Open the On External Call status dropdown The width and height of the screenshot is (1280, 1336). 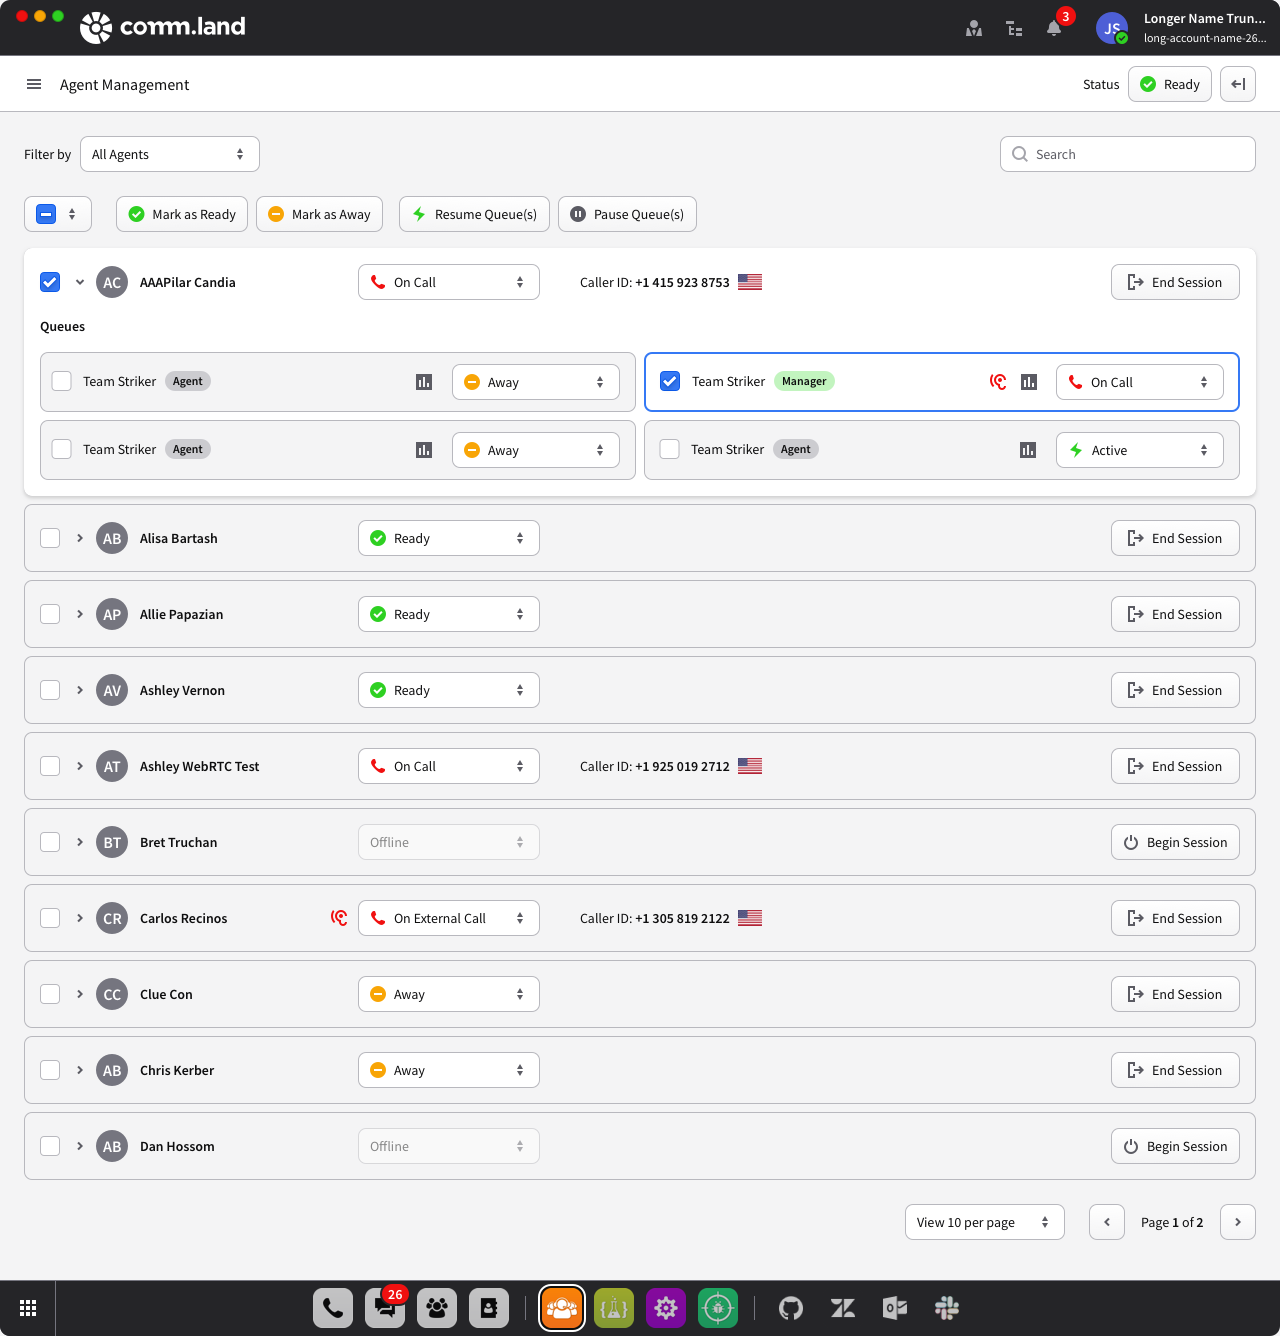click(449, 918)
